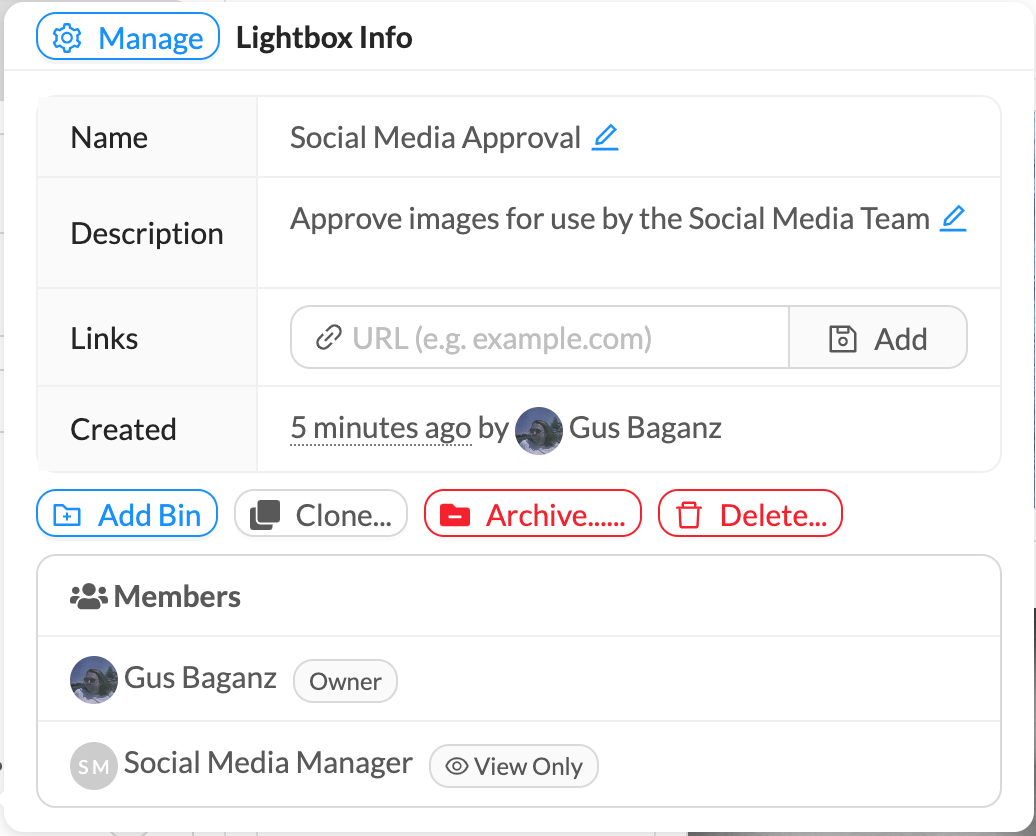Click the Social Media Manager member name
Image resolution: width=1036 pixels, height=836 pixels.
tap(268, 763)
